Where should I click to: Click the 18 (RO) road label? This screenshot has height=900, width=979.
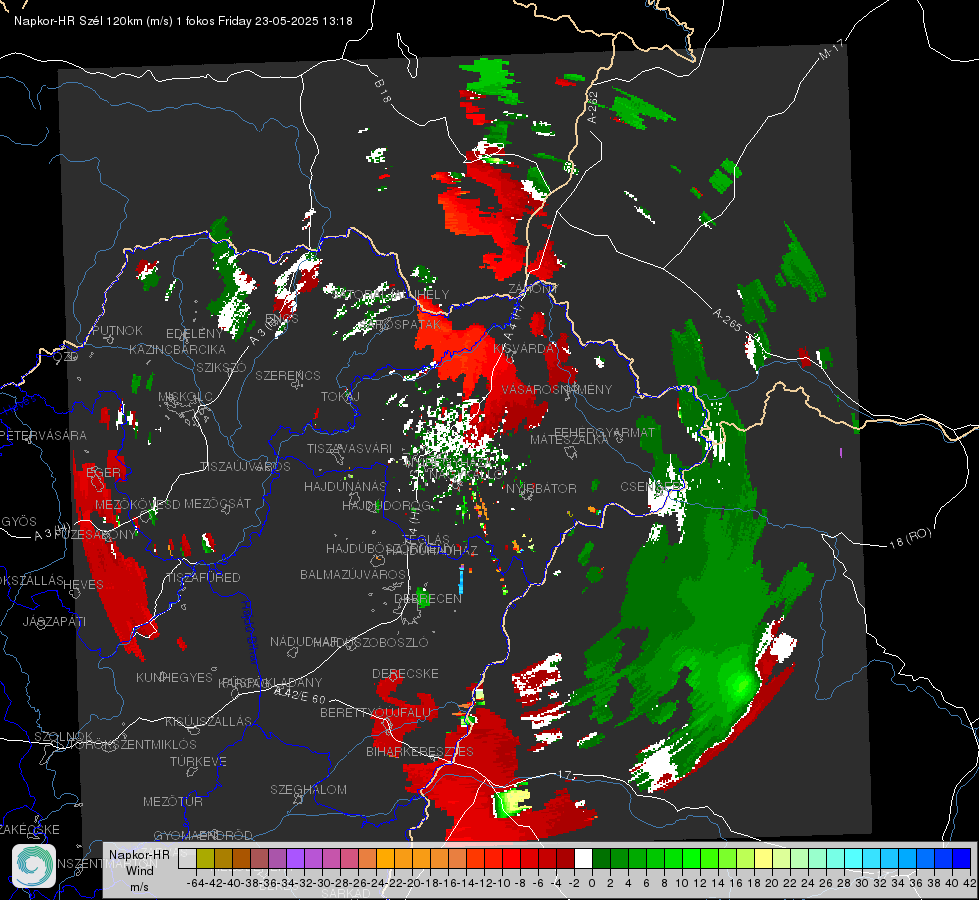tap(910, 538)
